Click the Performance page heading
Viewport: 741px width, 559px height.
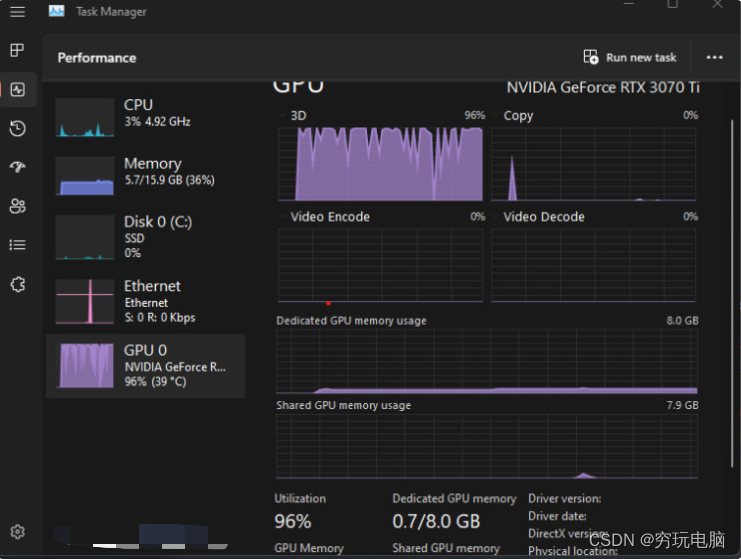coord(97,58)
